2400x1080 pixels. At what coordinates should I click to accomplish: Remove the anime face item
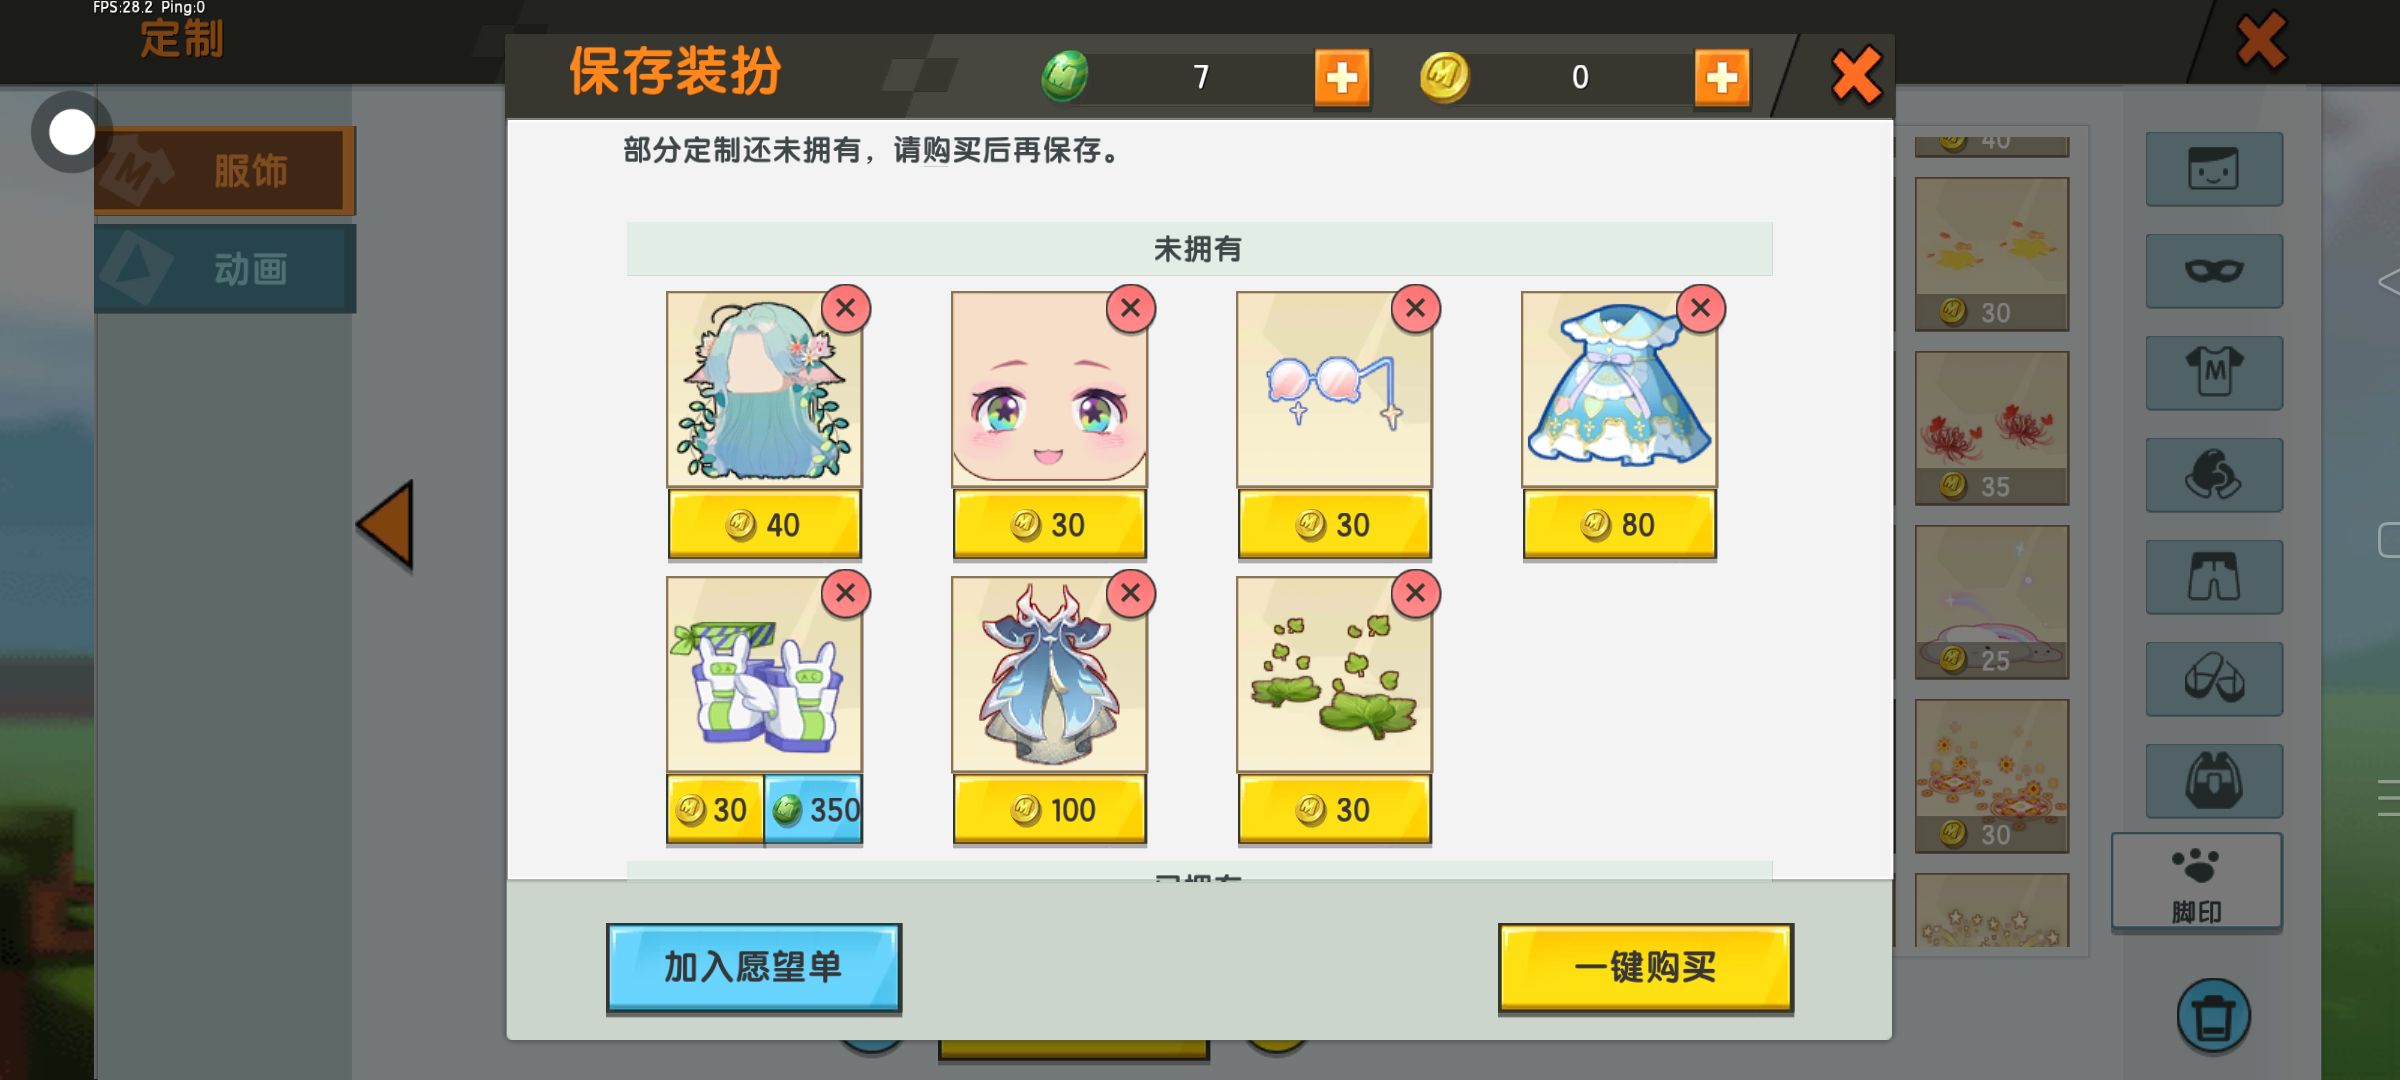tap(1131, 308)
